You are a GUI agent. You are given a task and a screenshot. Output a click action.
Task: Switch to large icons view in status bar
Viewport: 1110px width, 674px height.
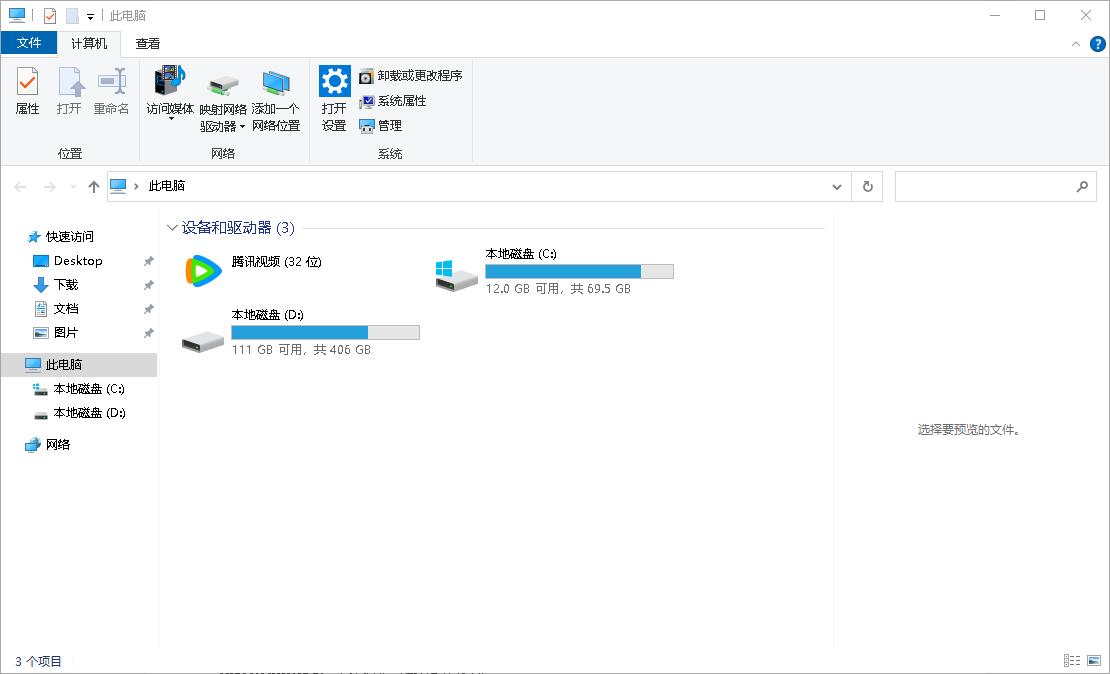coord(1093,660)
